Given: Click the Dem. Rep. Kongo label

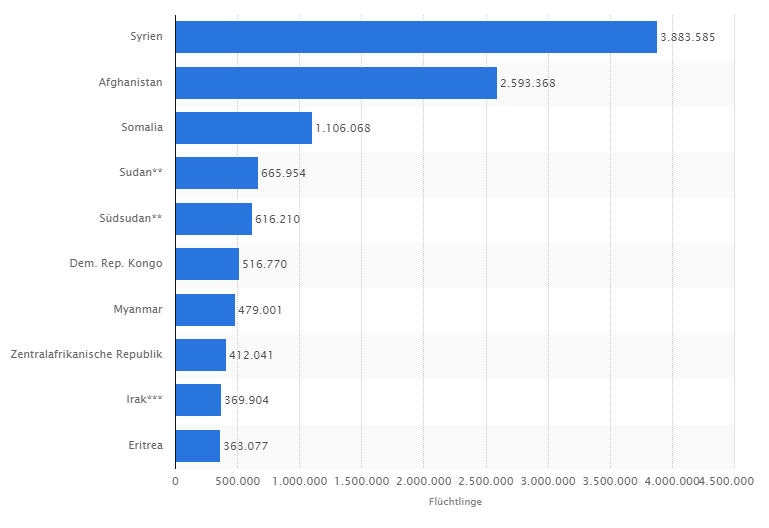Looking at the screenshot, I should (x=116, y=264).
